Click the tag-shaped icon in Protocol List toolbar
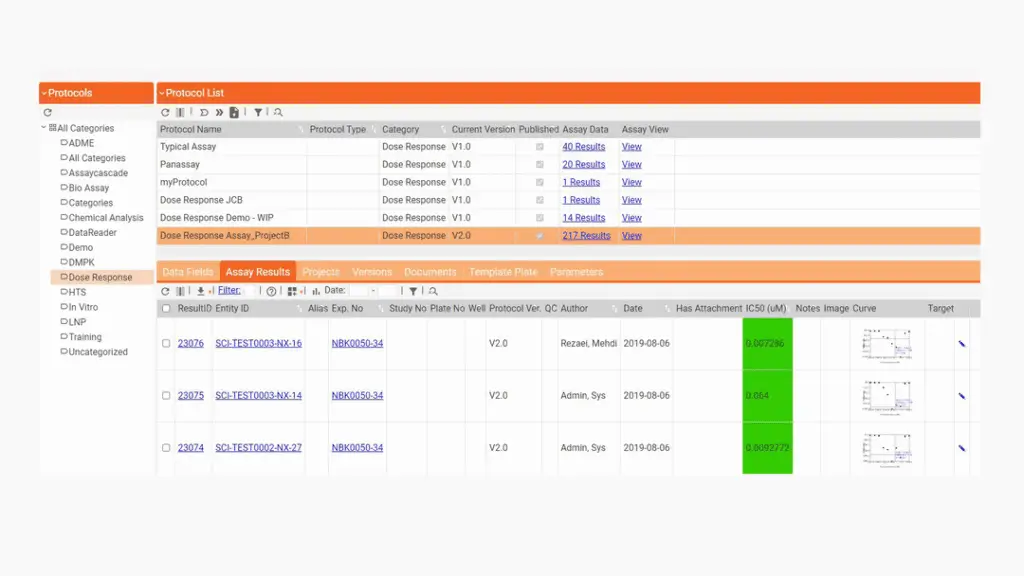This screenshot has height=576, width=1024. [x=204, y=112]
